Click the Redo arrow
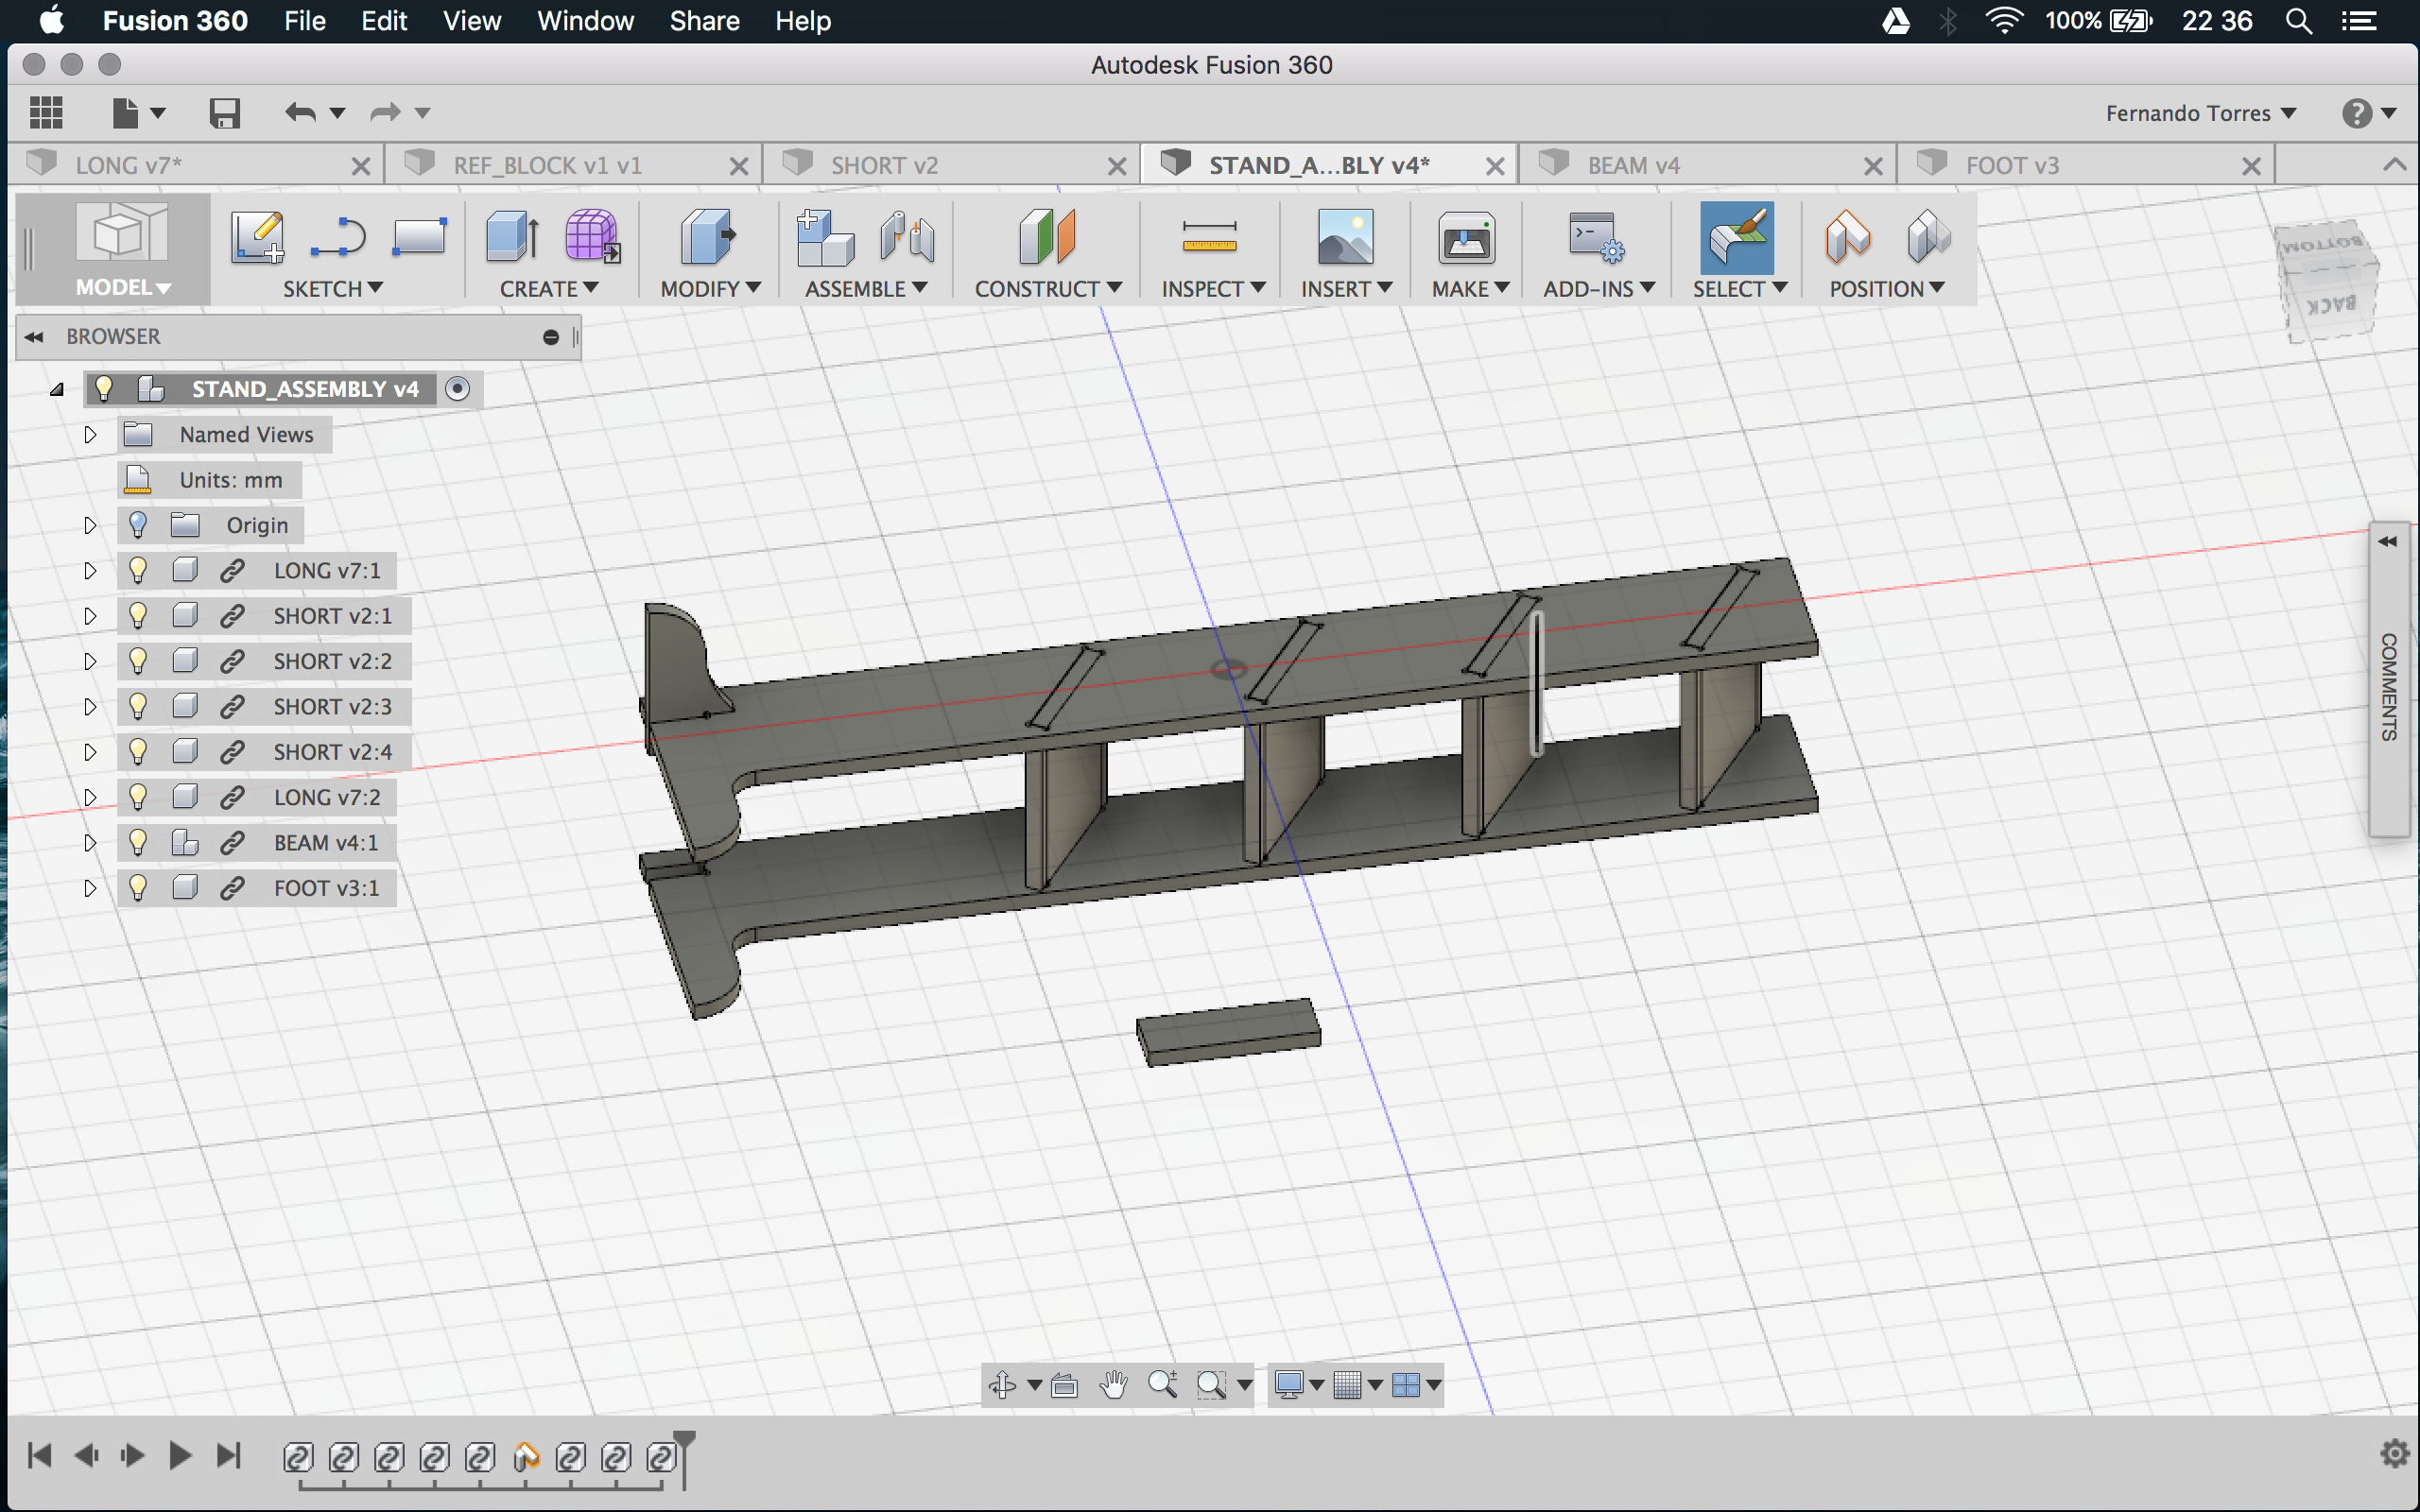 [x=386, y=112]
